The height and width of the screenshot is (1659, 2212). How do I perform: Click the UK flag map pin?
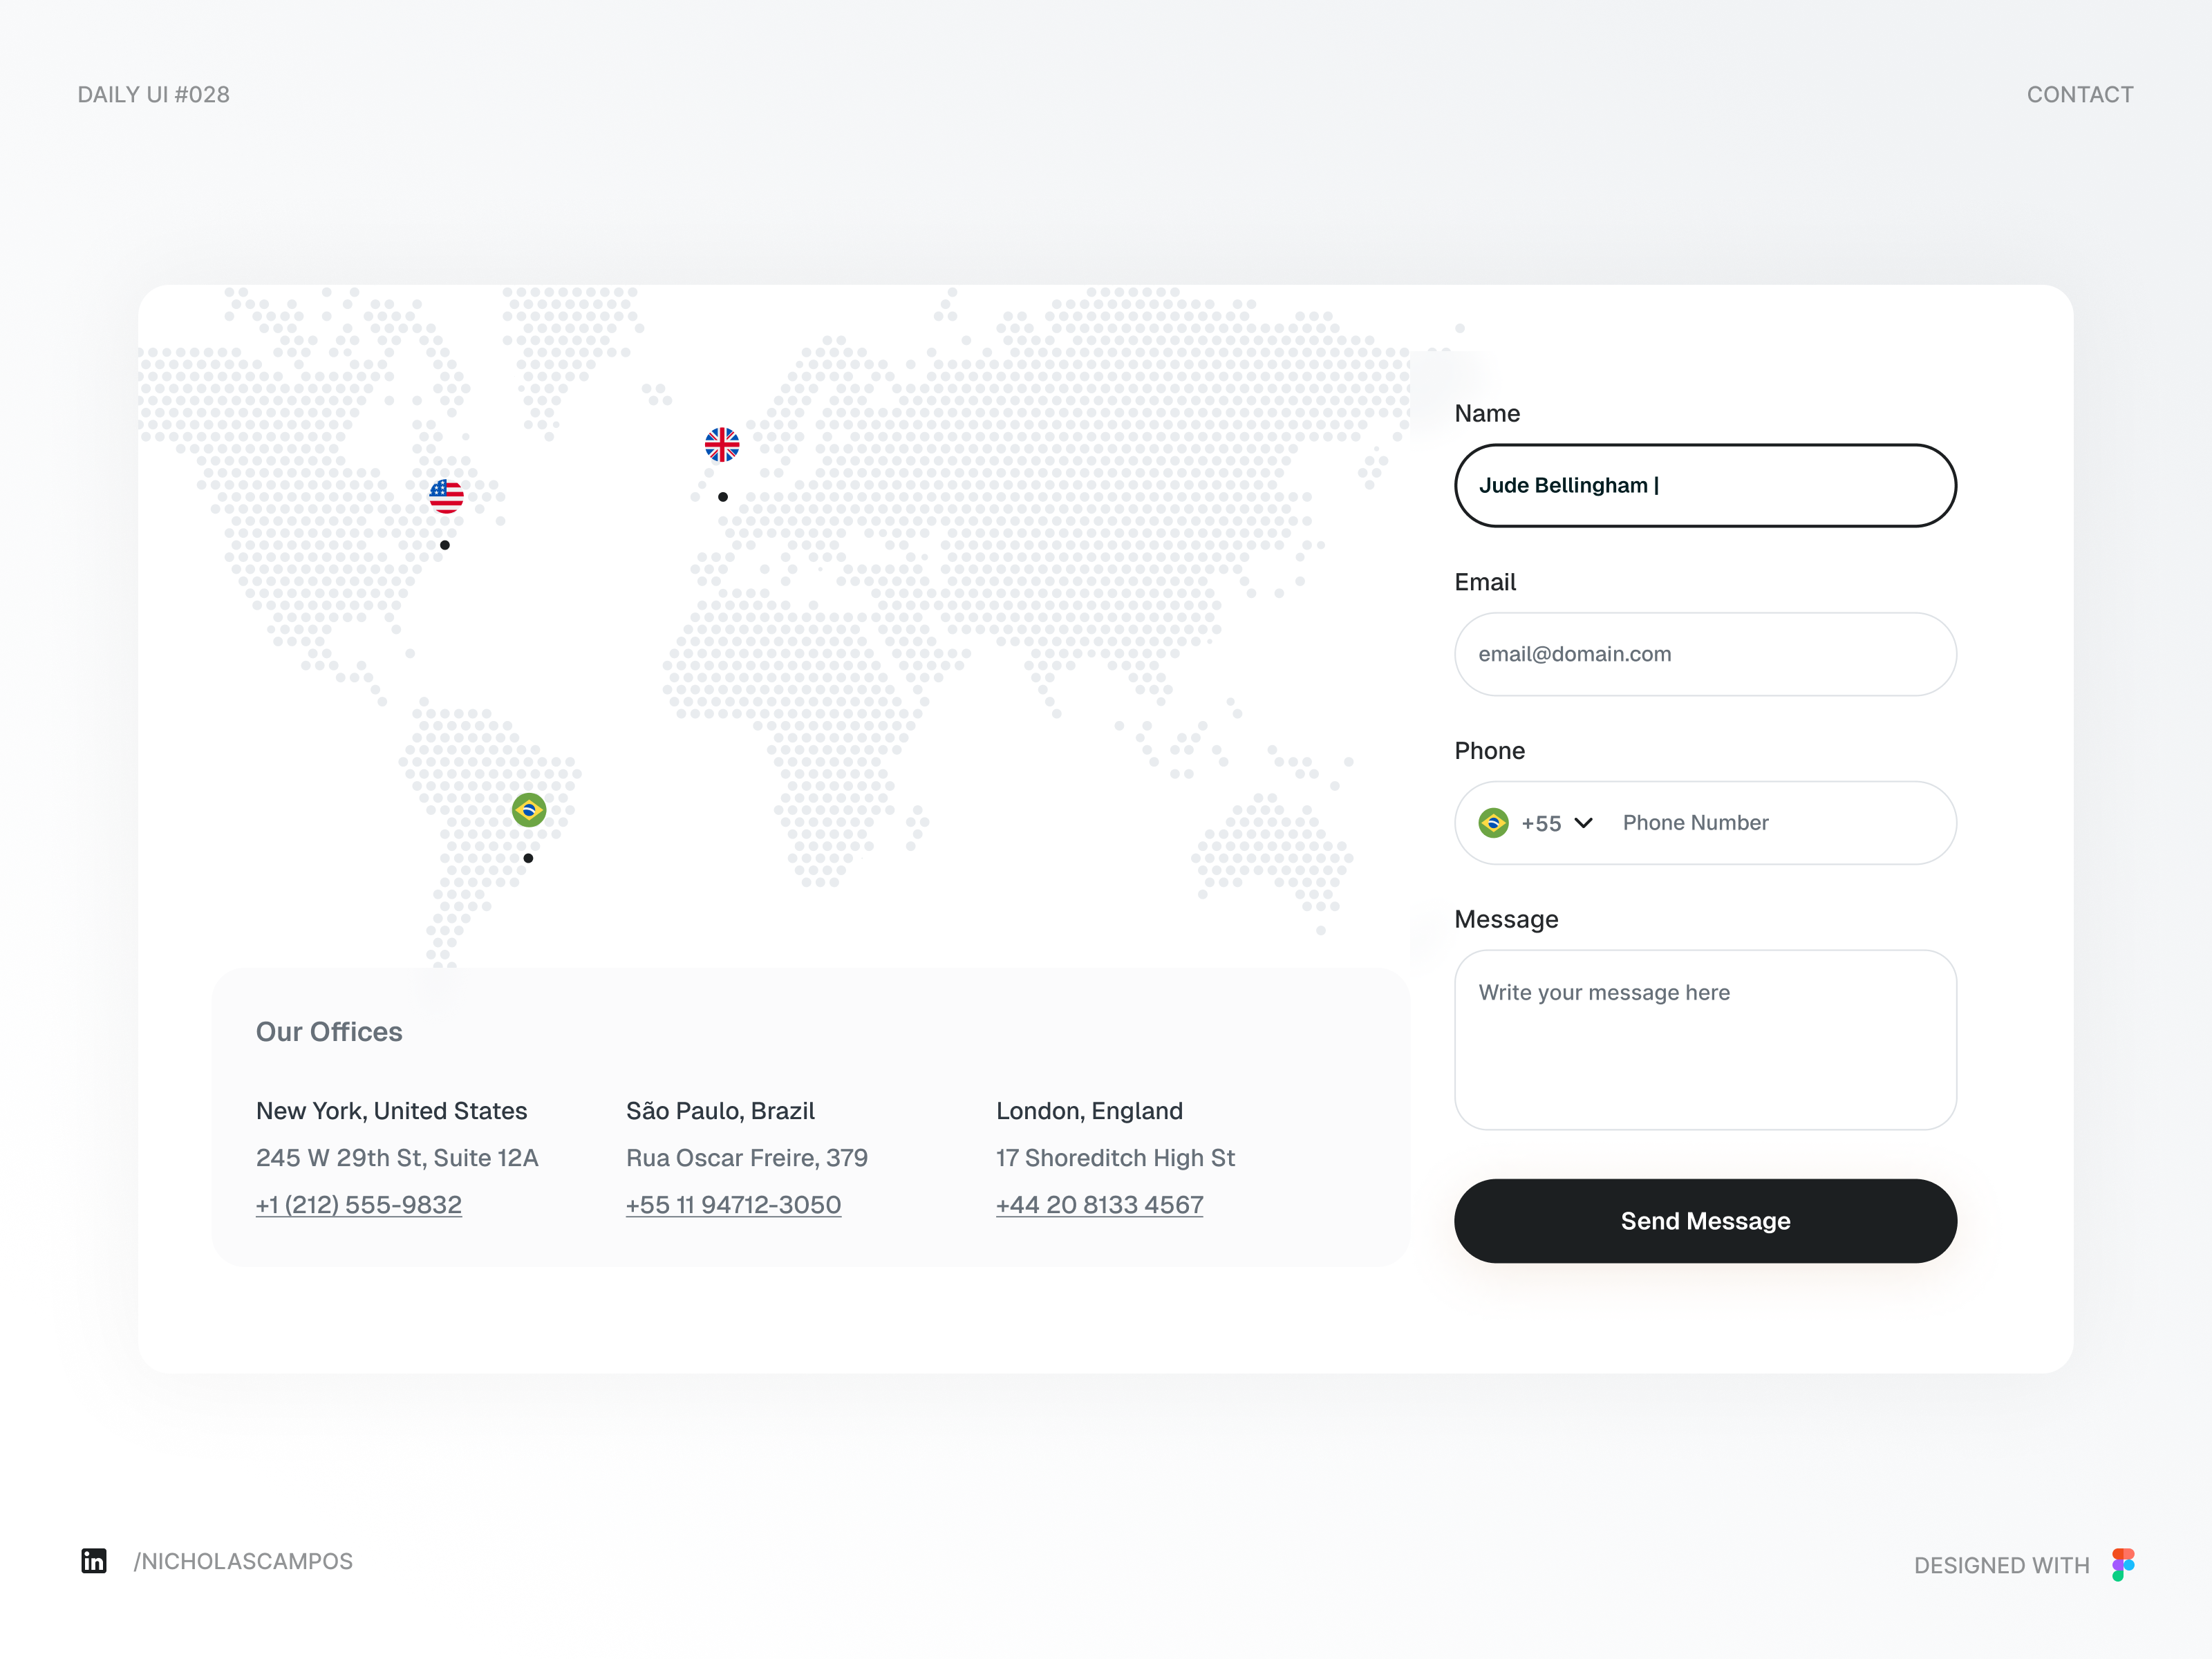tap(722, 444)
